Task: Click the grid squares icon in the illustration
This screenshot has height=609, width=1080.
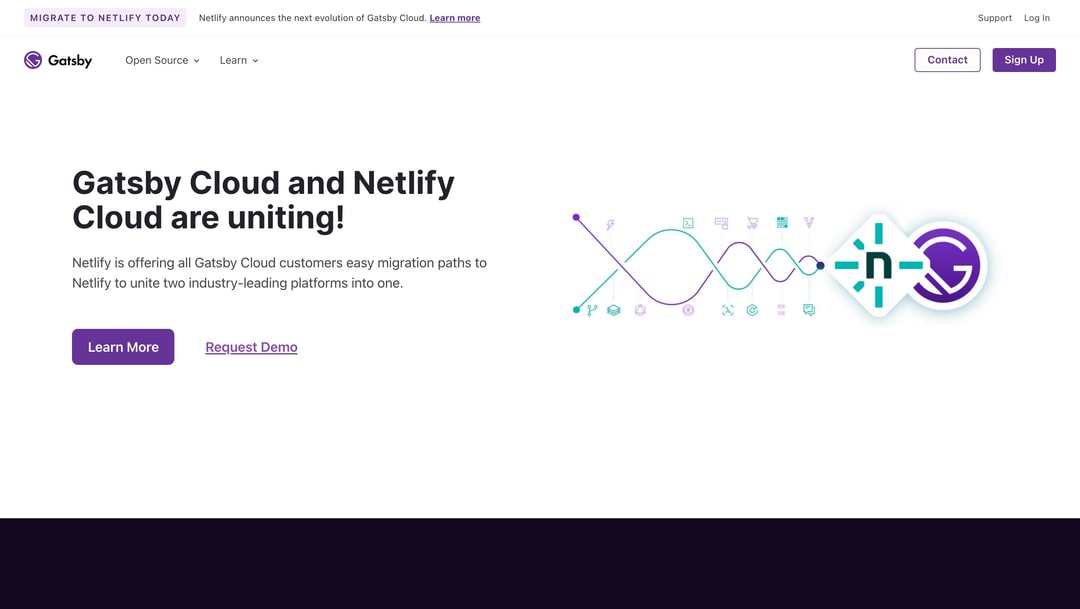Action: 782,223
